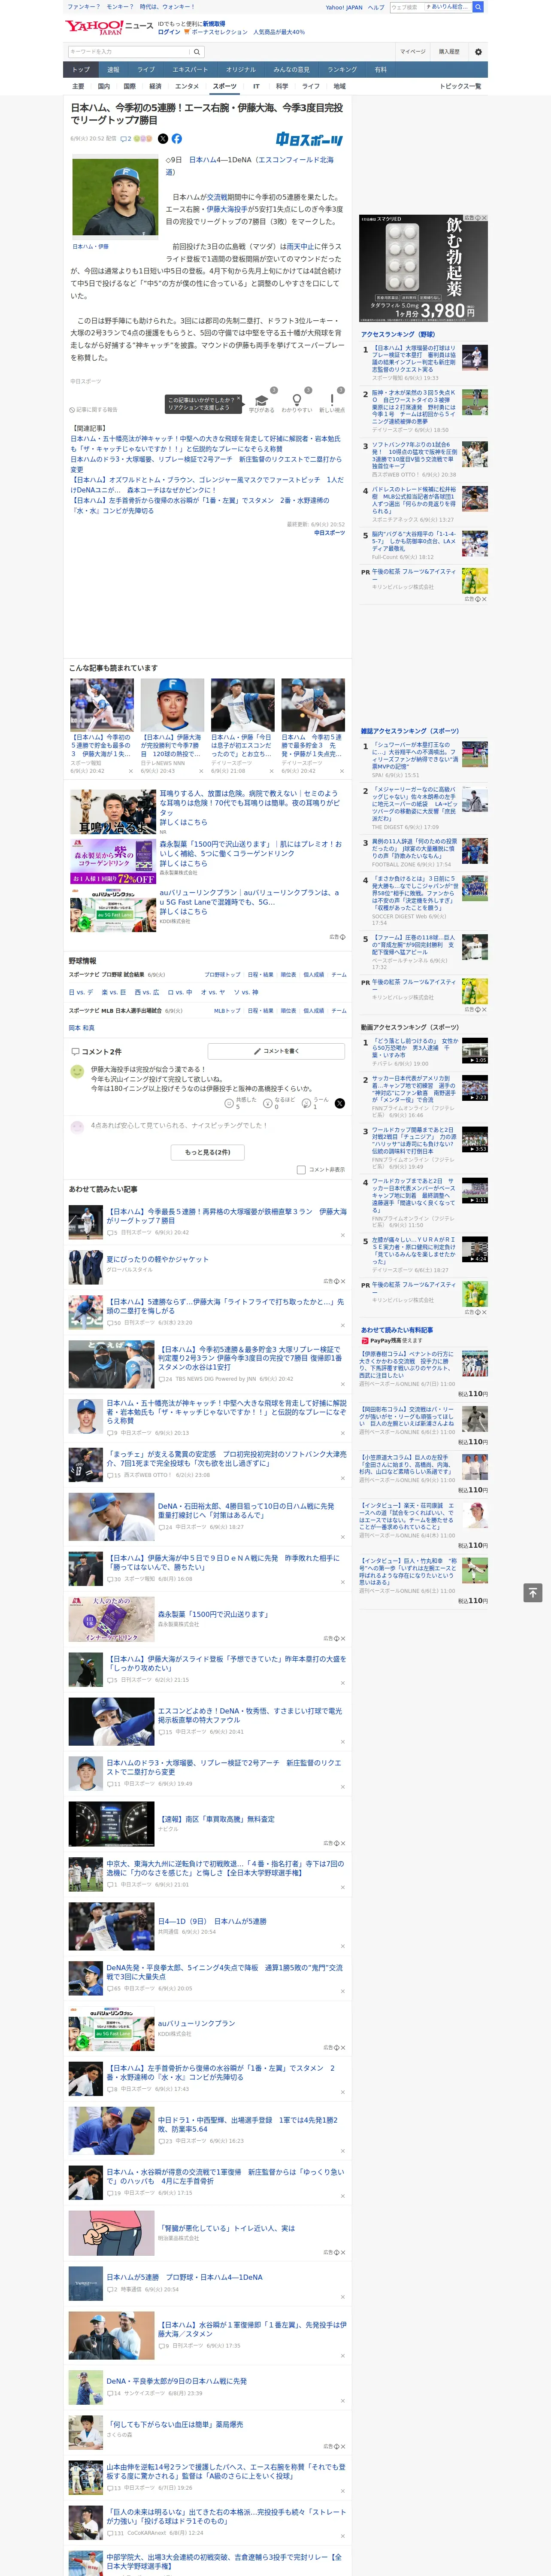This screenshot has width=551, height=2576.
Task: Click the web search magnifier button
Action: click(x=478, y=7)
